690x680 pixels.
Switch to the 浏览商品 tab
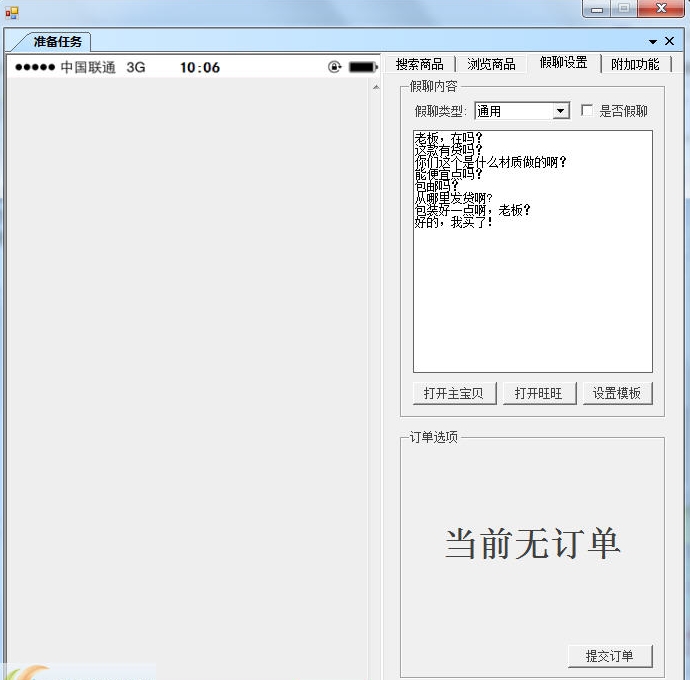tap(491, 64)
